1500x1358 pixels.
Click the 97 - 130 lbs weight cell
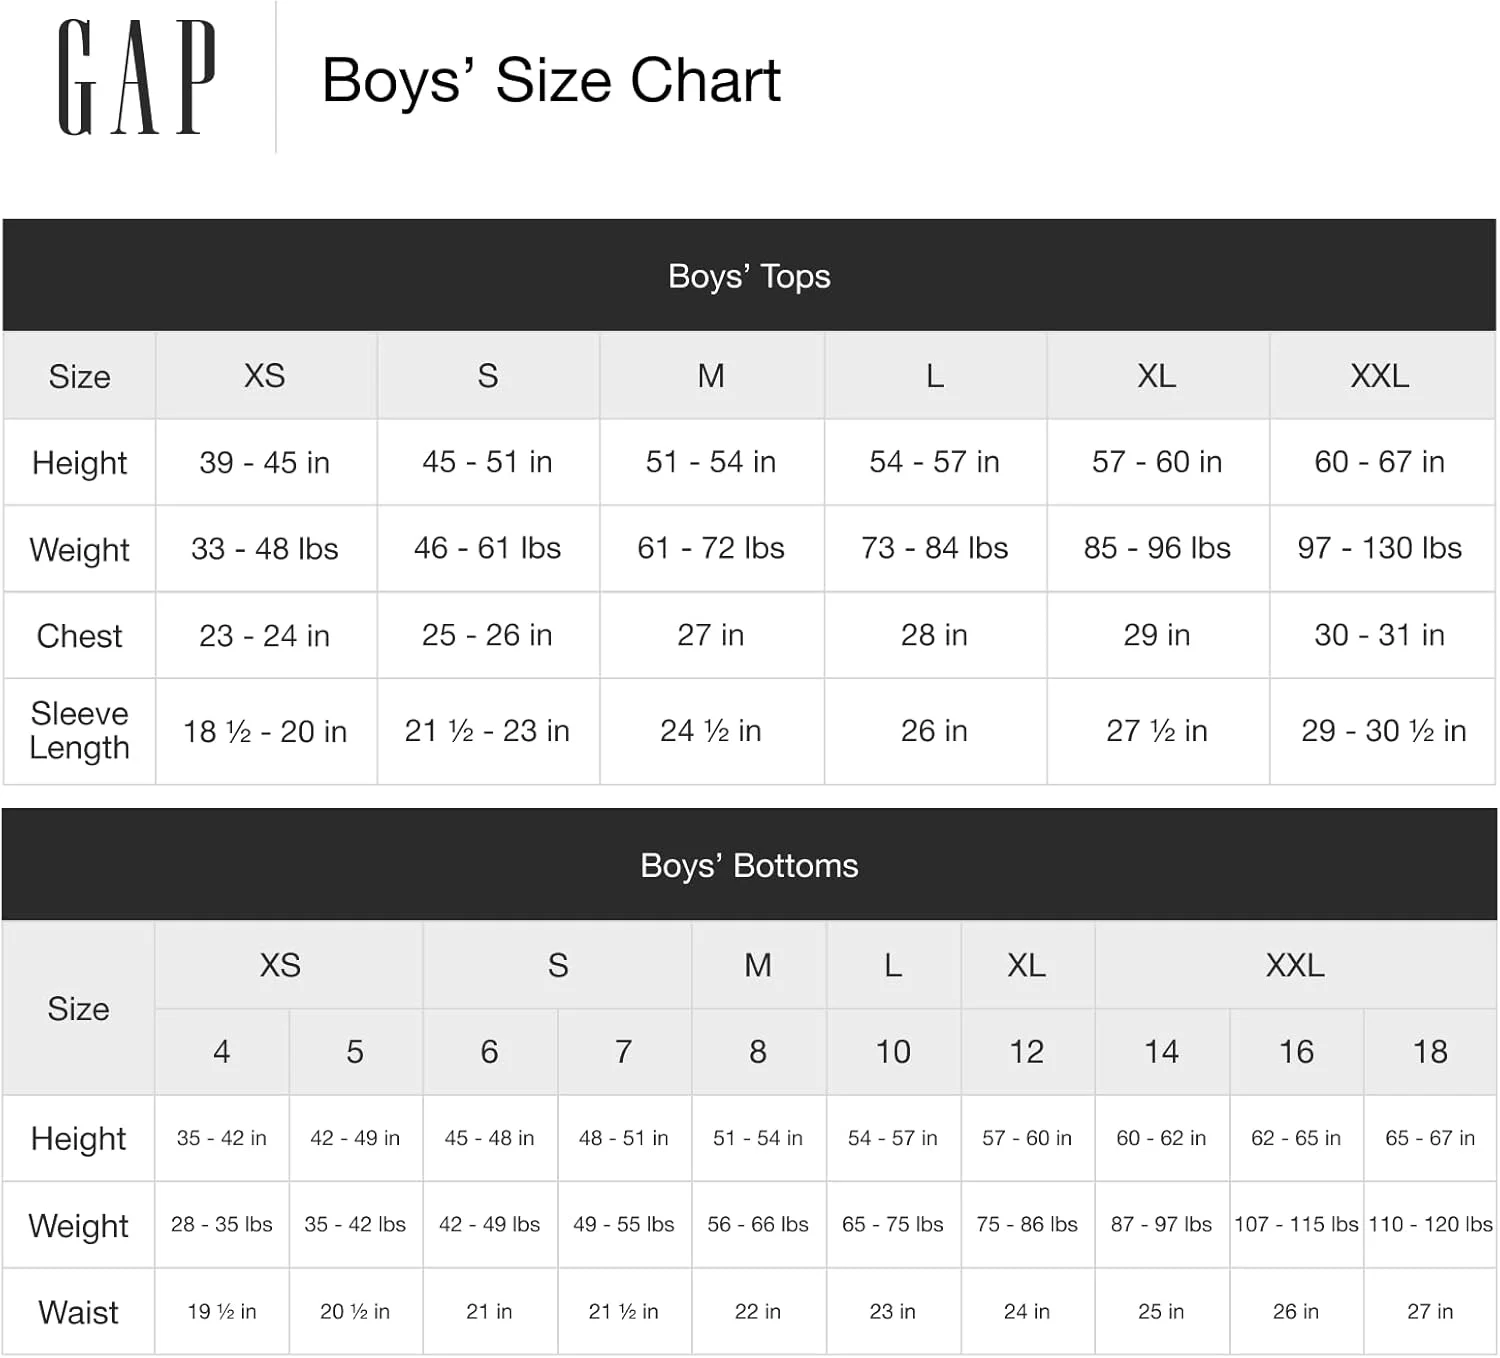click(1380, 548)
